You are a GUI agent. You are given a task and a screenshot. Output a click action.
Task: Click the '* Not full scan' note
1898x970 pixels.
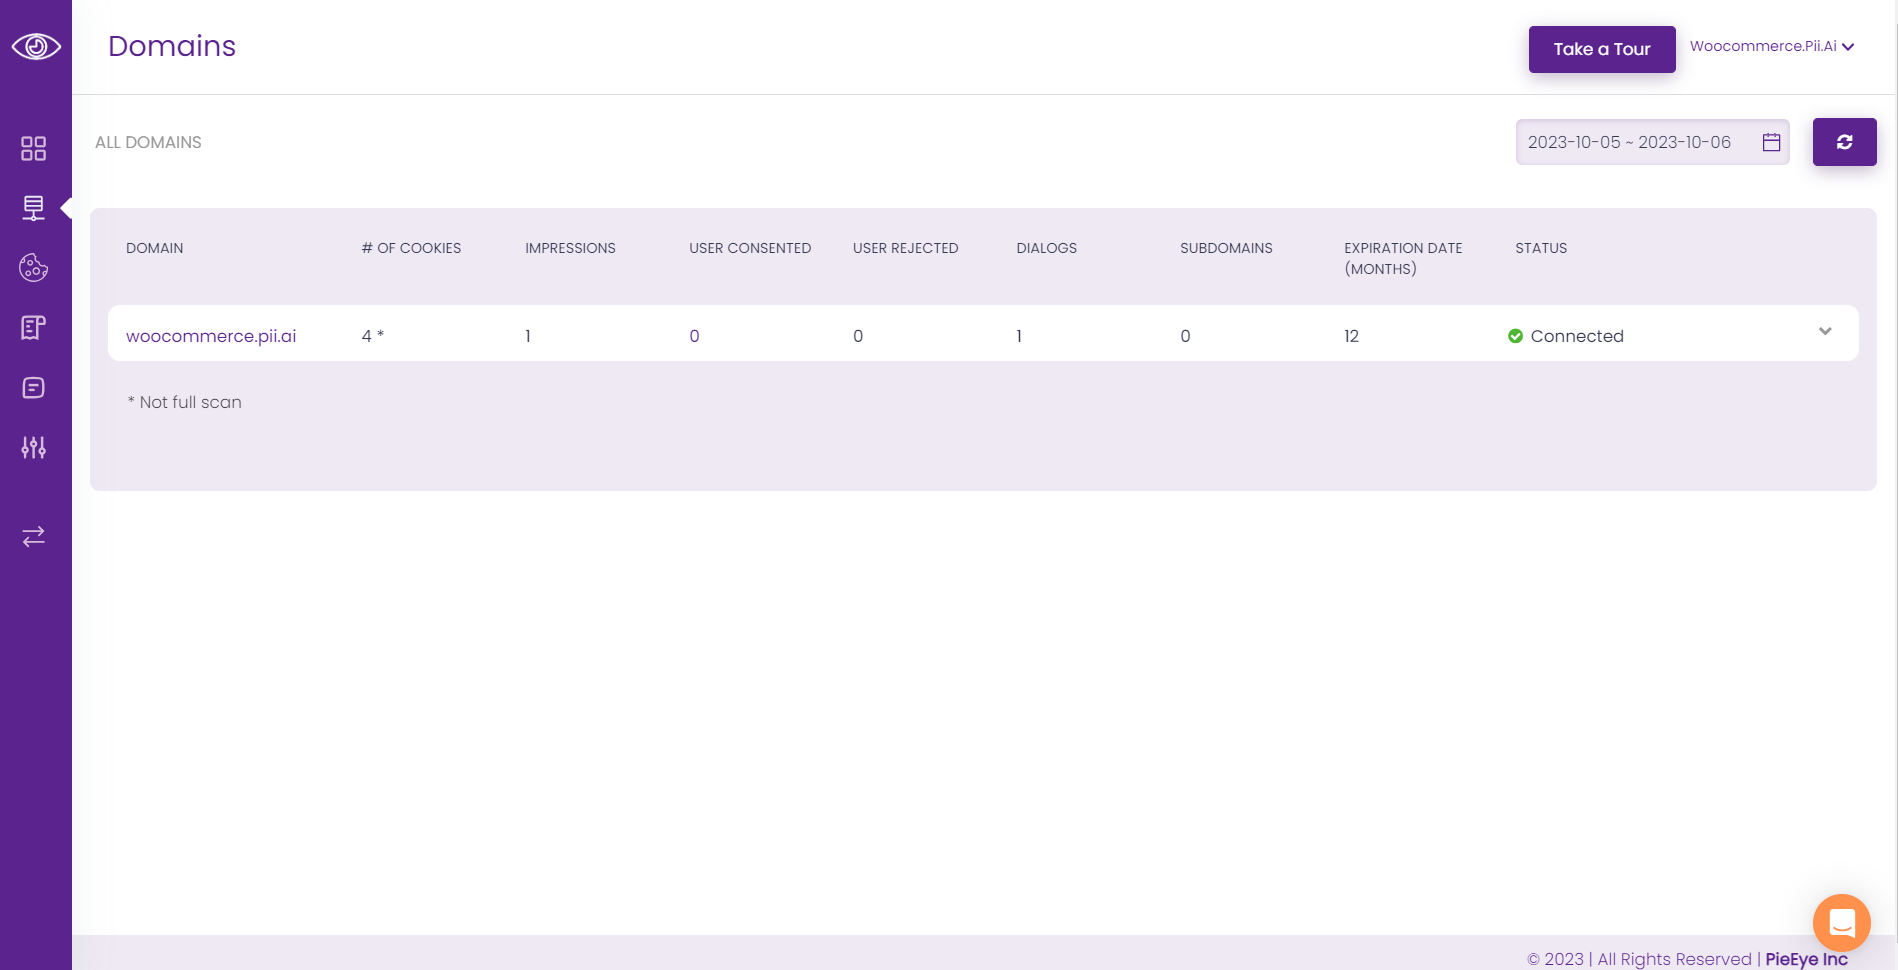tap(185, 402)
